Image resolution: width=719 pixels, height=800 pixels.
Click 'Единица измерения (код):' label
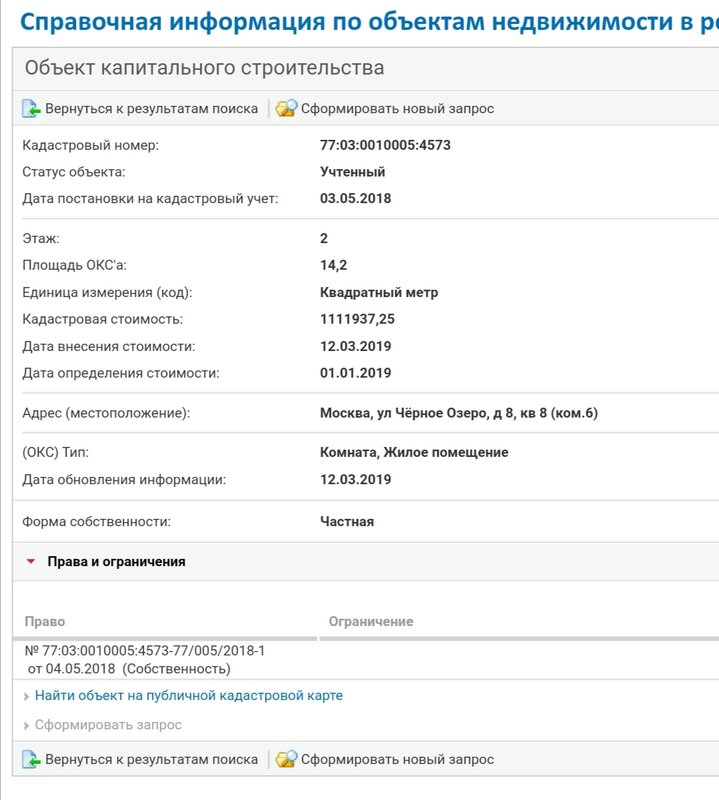[x=107, y=292]
